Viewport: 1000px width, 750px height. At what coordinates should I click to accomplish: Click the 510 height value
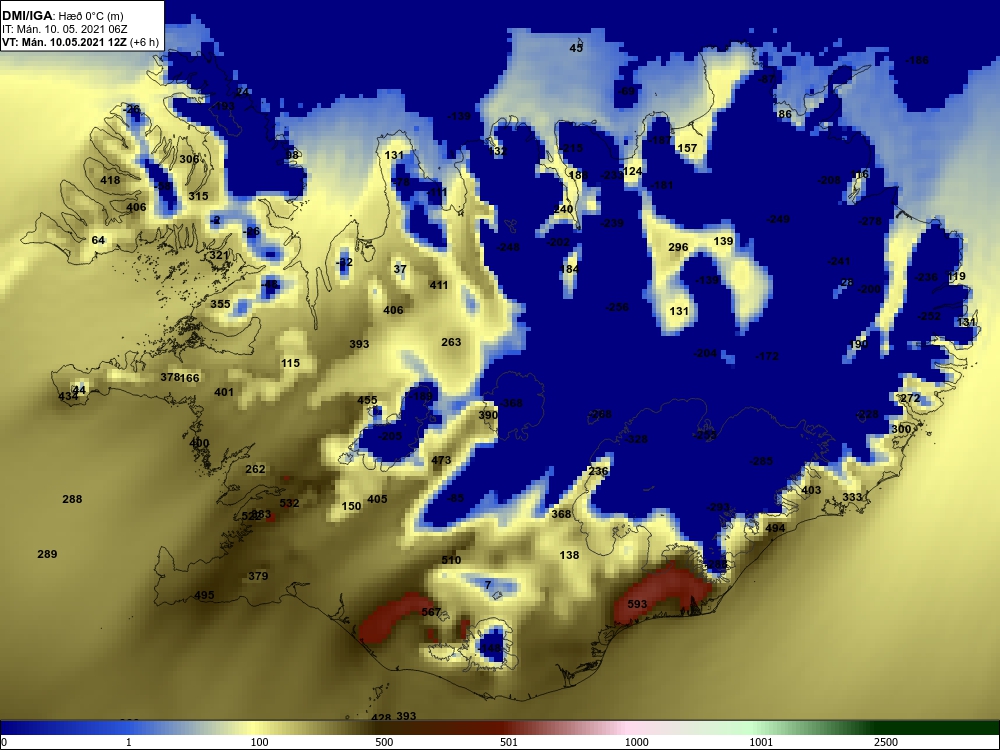pos(451,560)
